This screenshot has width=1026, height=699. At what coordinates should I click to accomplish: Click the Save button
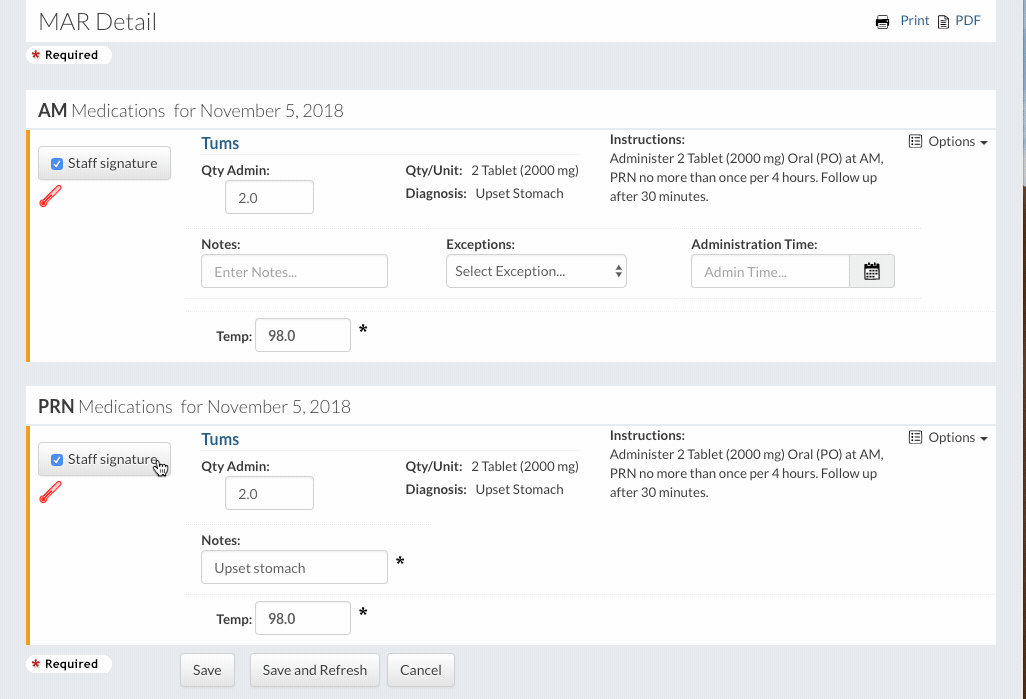coord(207,670)
